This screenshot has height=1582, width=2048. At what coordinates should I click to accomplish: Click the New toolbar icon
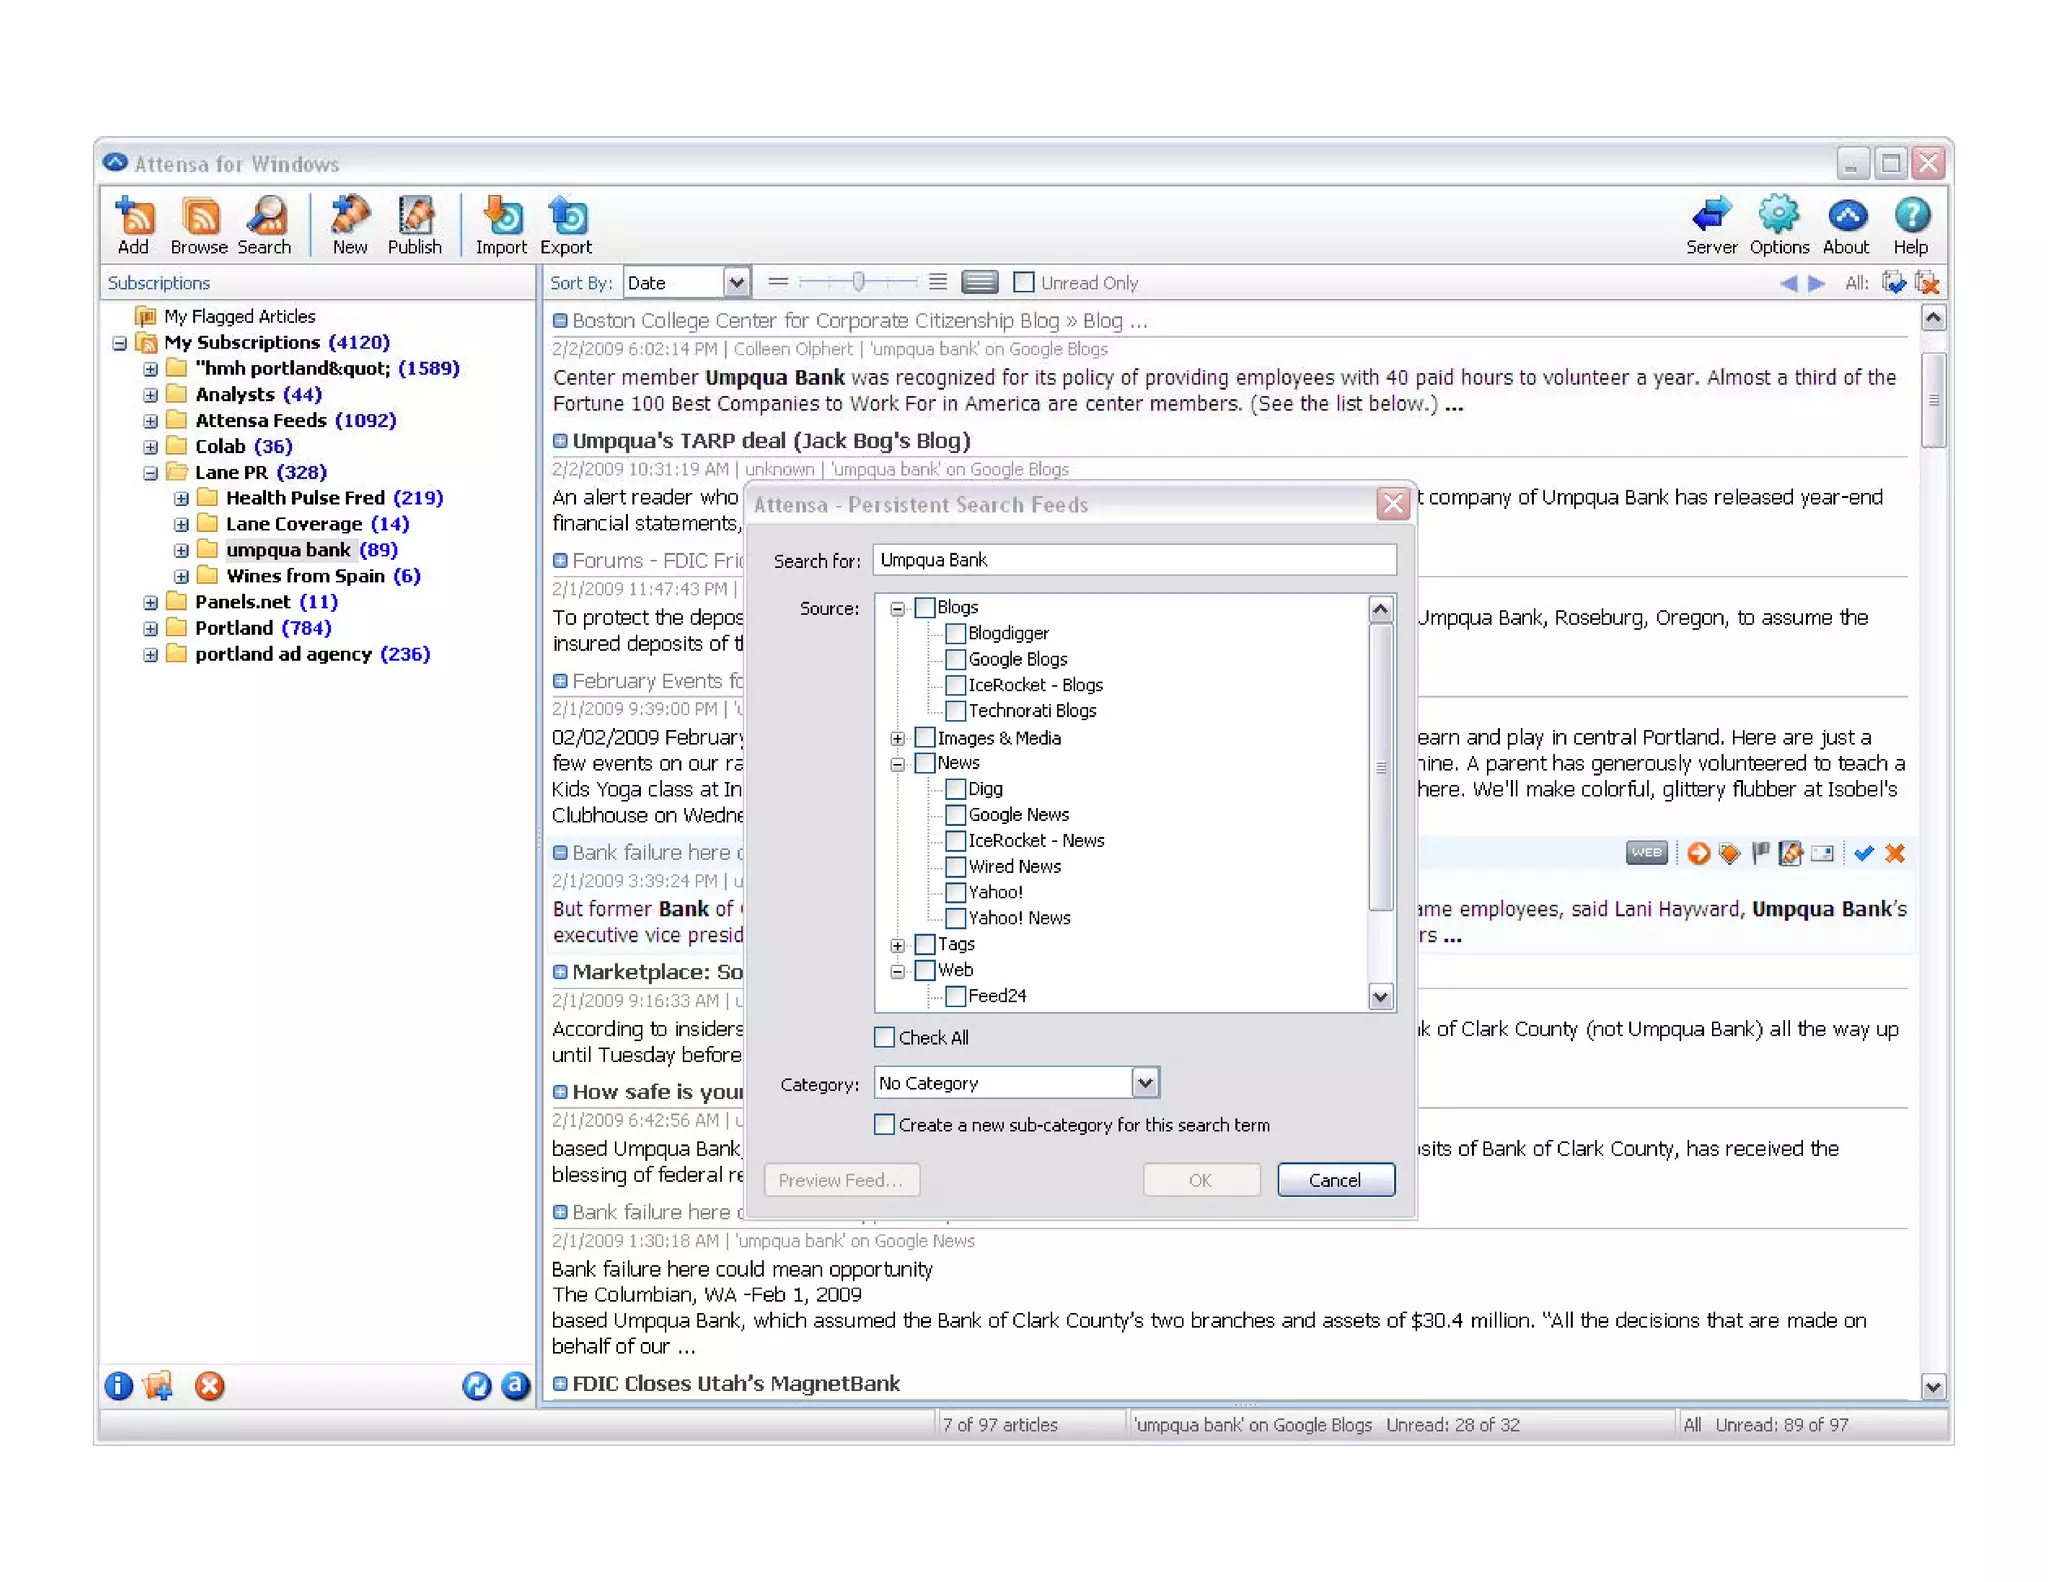(x=350, y=226)
